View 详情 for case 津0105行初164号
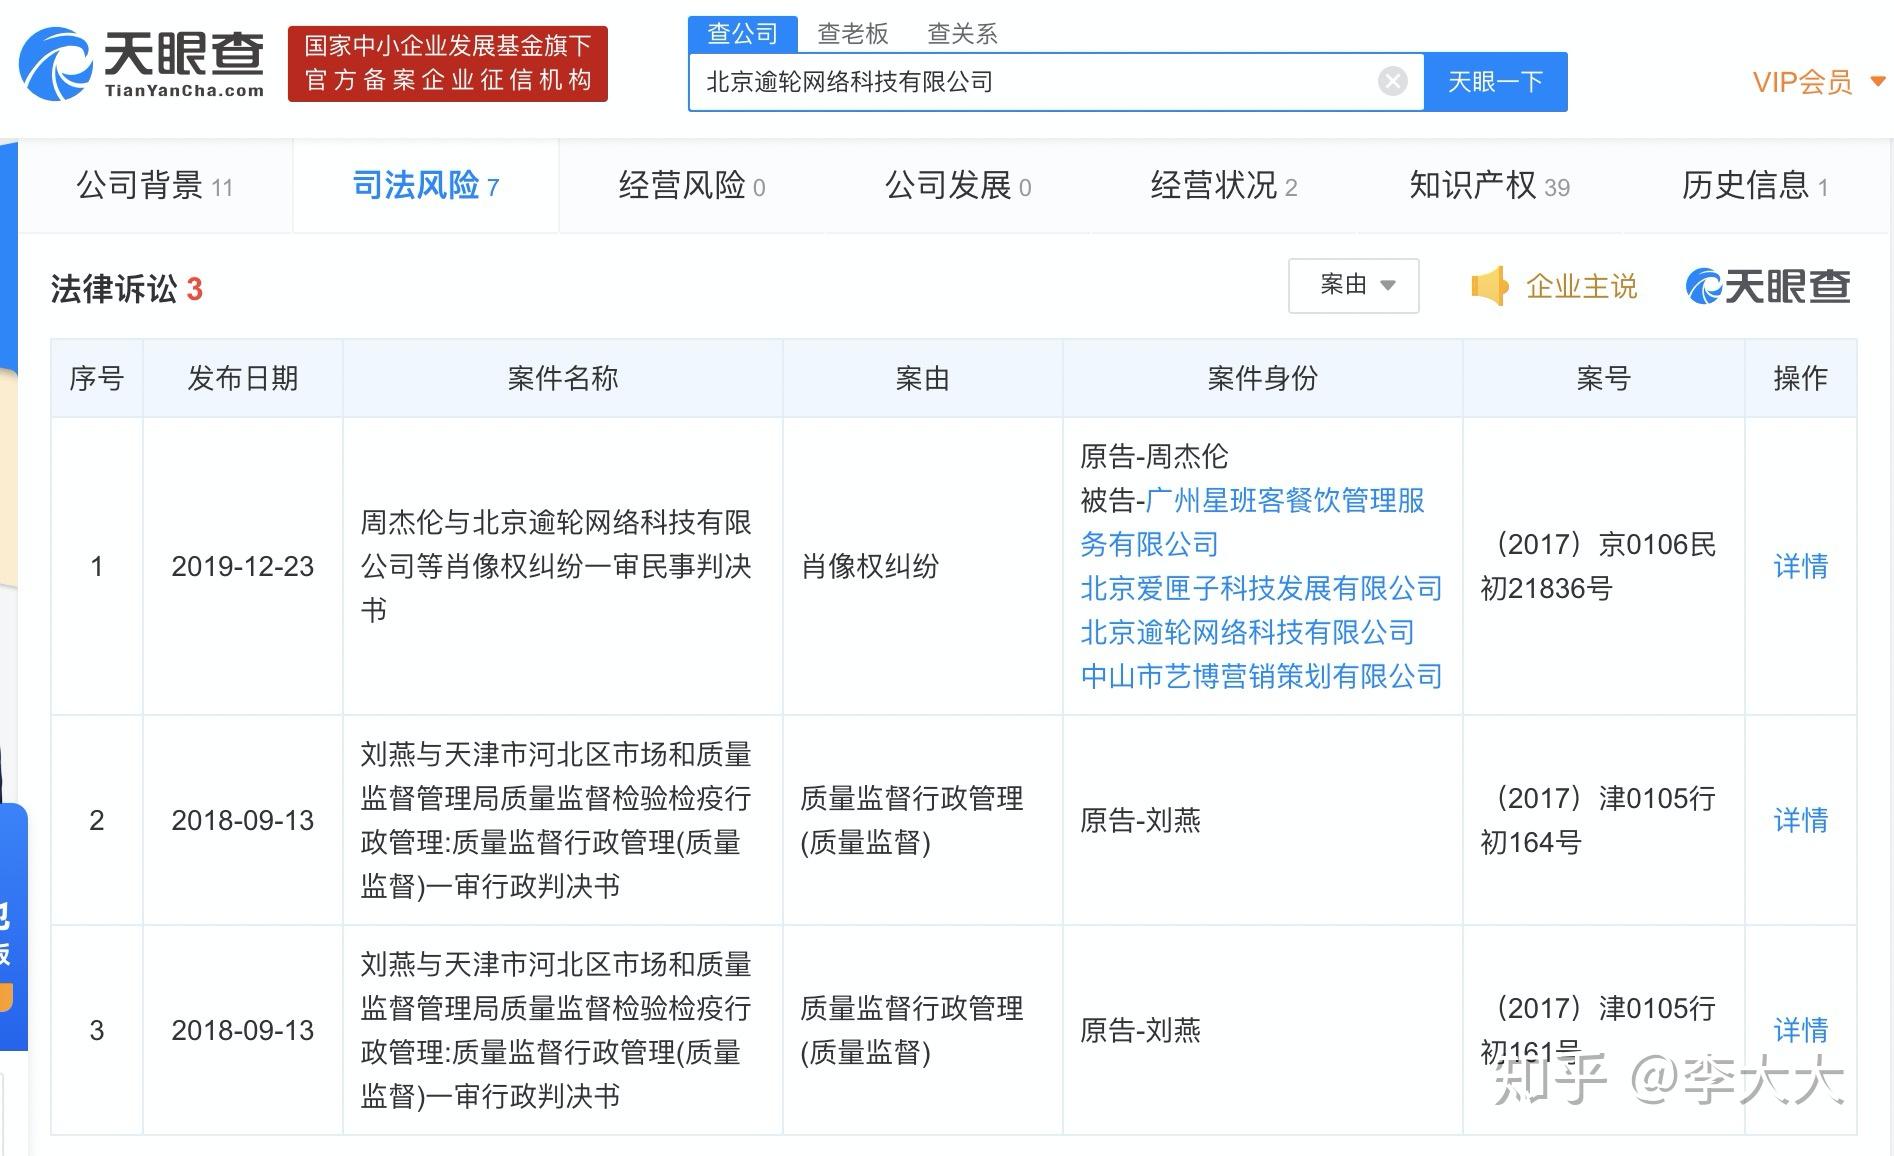This screenshot has height=1156, width=1894. pos(1800,820)
